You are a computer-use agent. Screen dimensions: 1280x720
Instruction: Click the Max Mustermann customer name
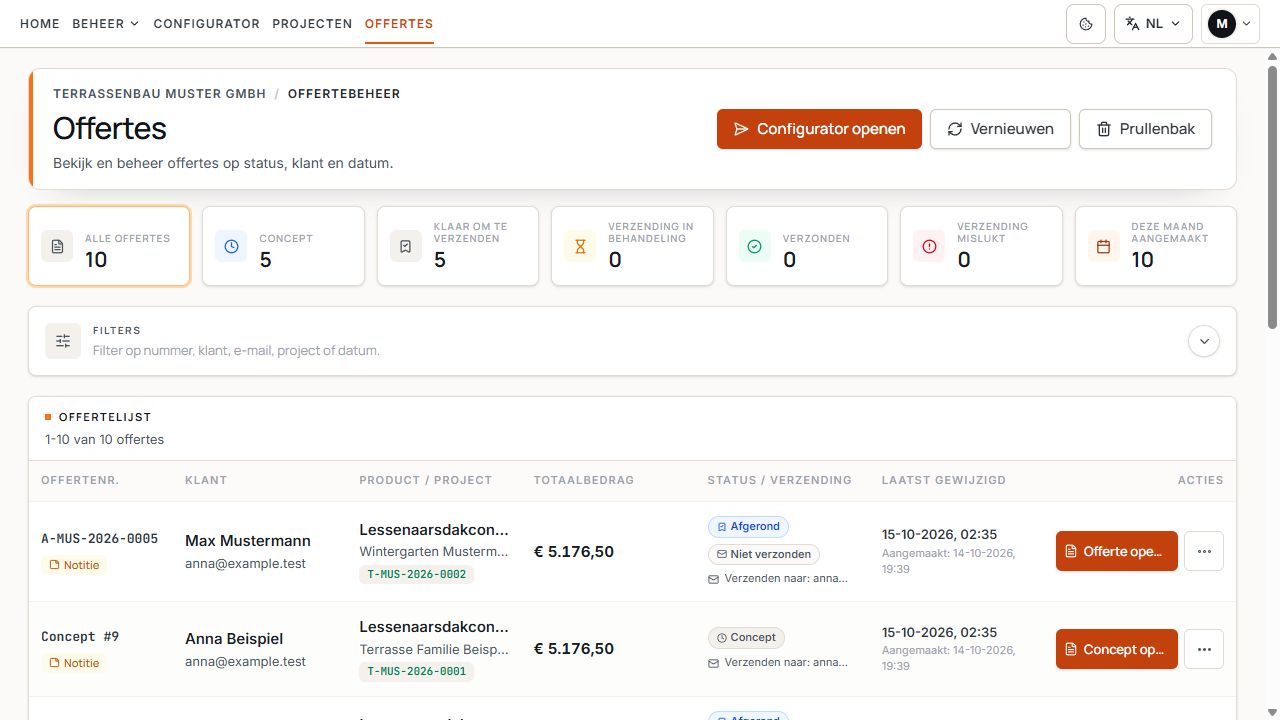[x=248, y=541]
